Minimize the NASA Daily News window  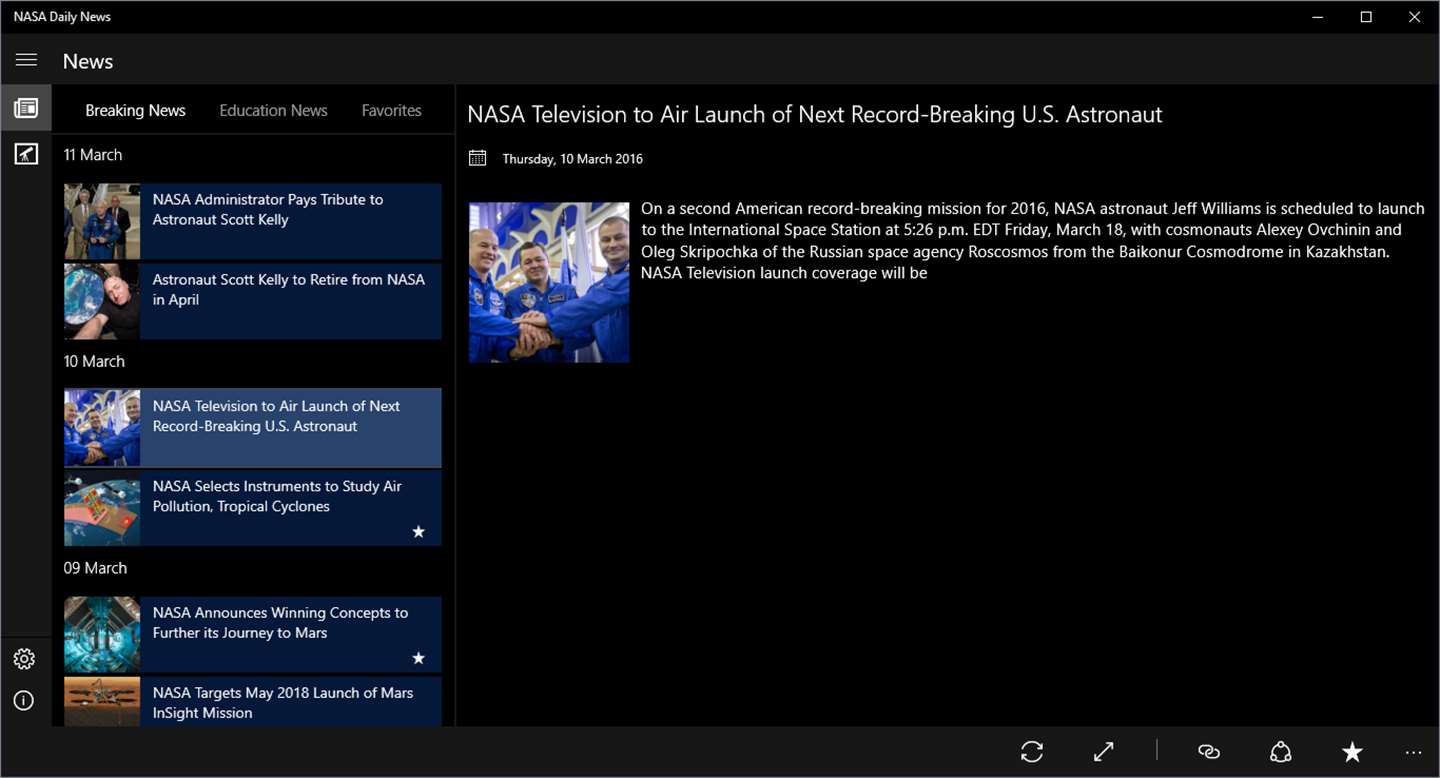[x=1318, y=17]
